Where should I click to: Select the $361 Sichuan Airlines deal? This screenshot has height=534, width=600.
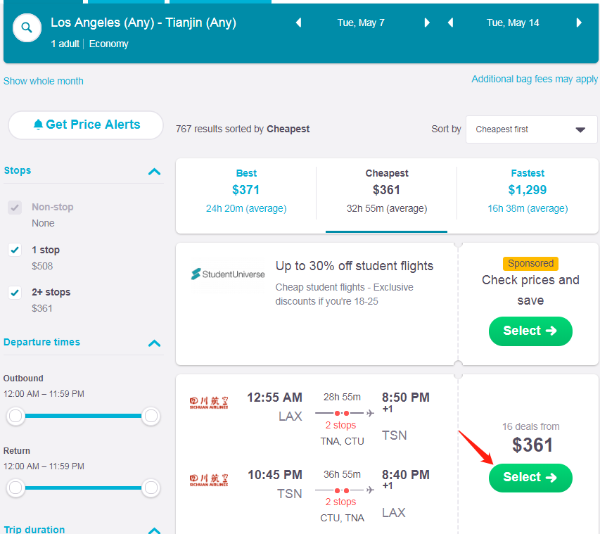point(530,477)
